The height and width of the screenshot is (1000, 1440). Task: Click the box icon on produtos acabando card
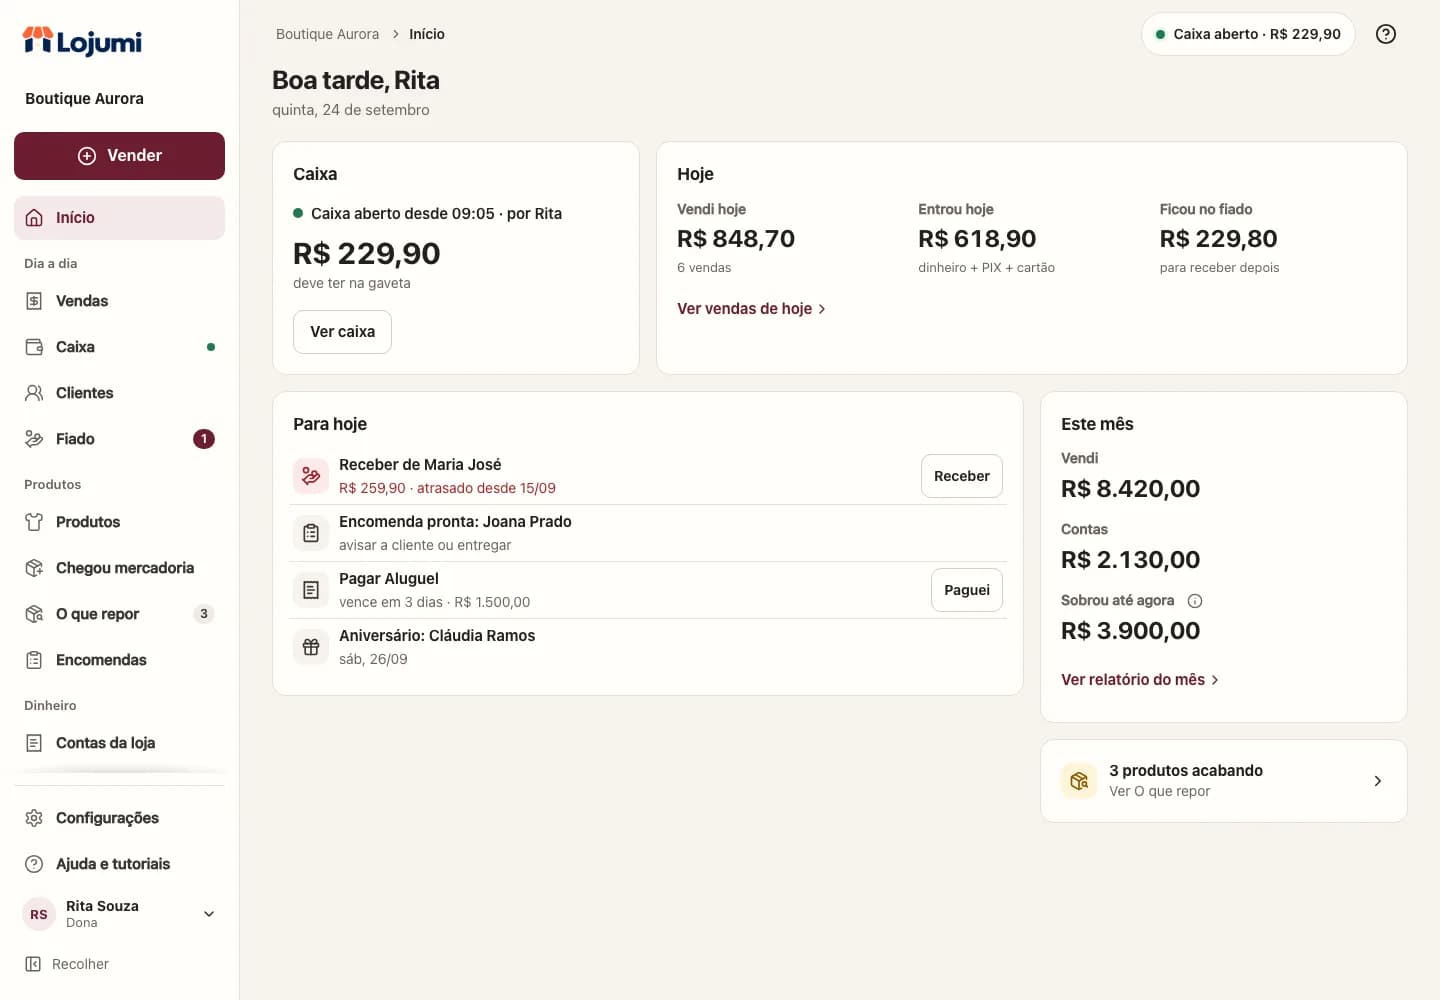1079,781
